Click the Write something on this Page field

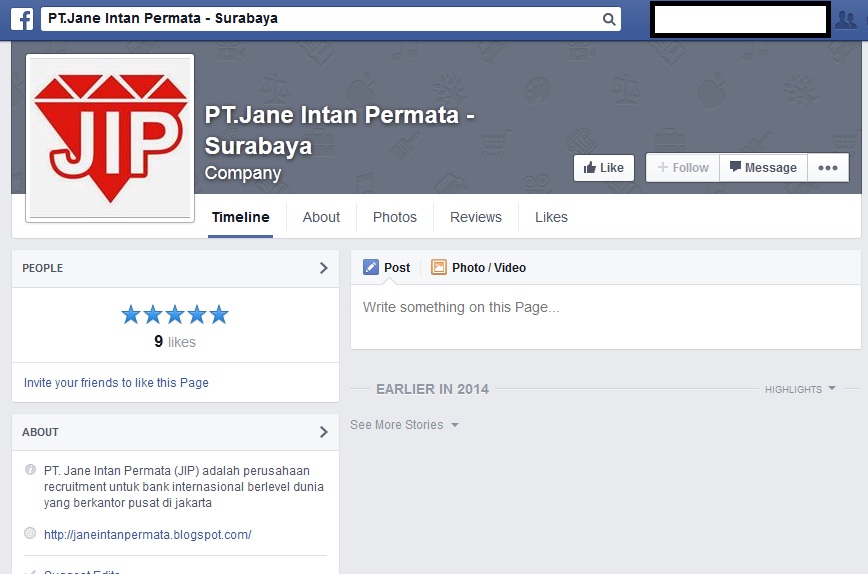(606, 317)
